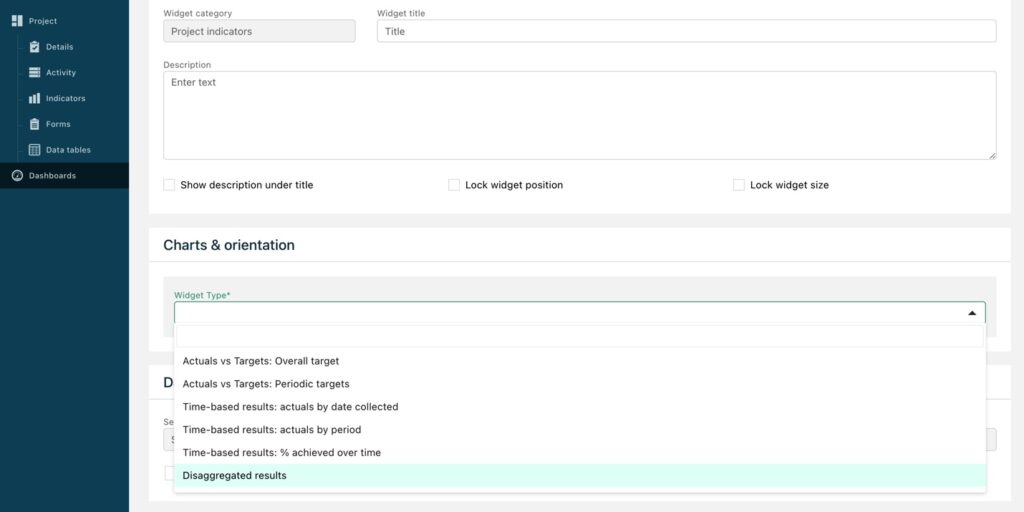Open Indicators via bar chart icon
1024x512 pixels.
35,98
